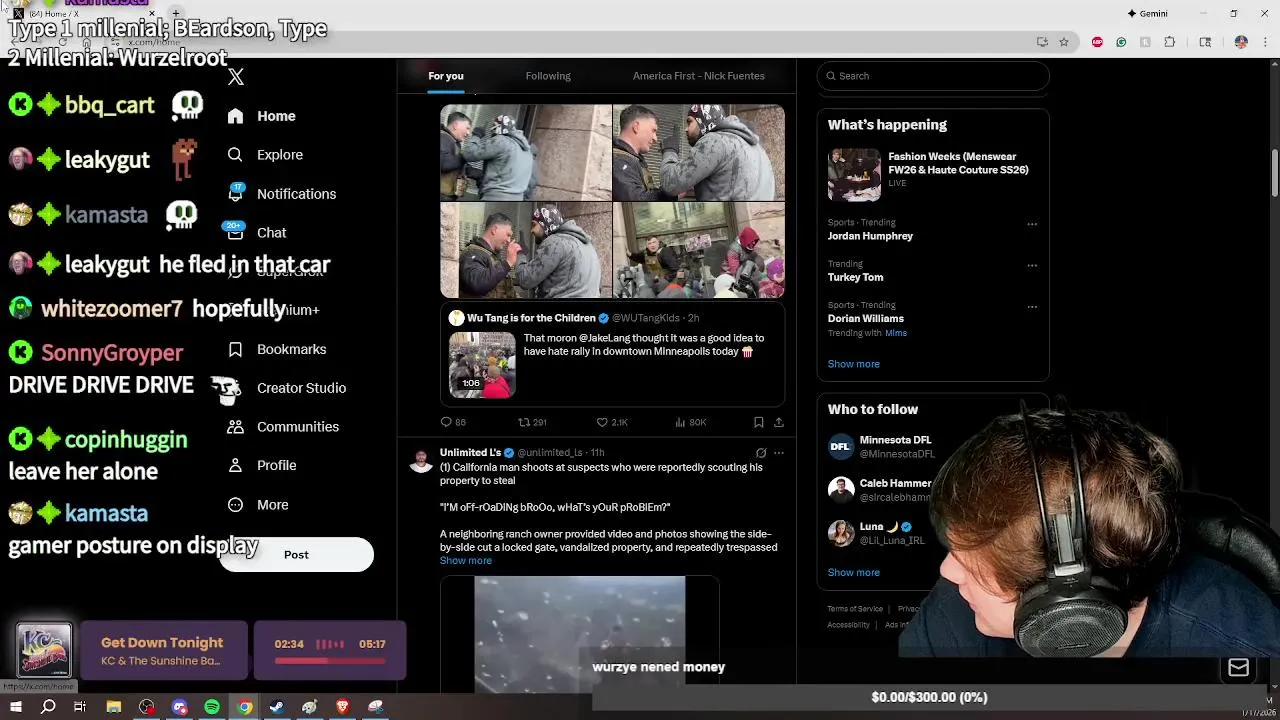
Task: Open more options for Unlimited L's post
Action: [779, 453]
